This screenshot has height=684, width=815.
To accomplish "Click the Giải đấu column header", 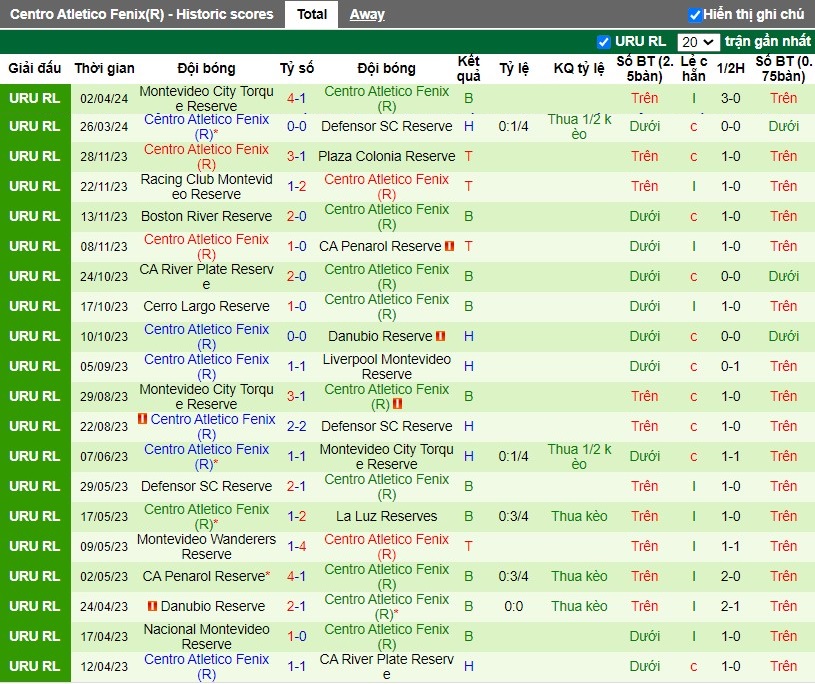I will click(x=35, y=68).
